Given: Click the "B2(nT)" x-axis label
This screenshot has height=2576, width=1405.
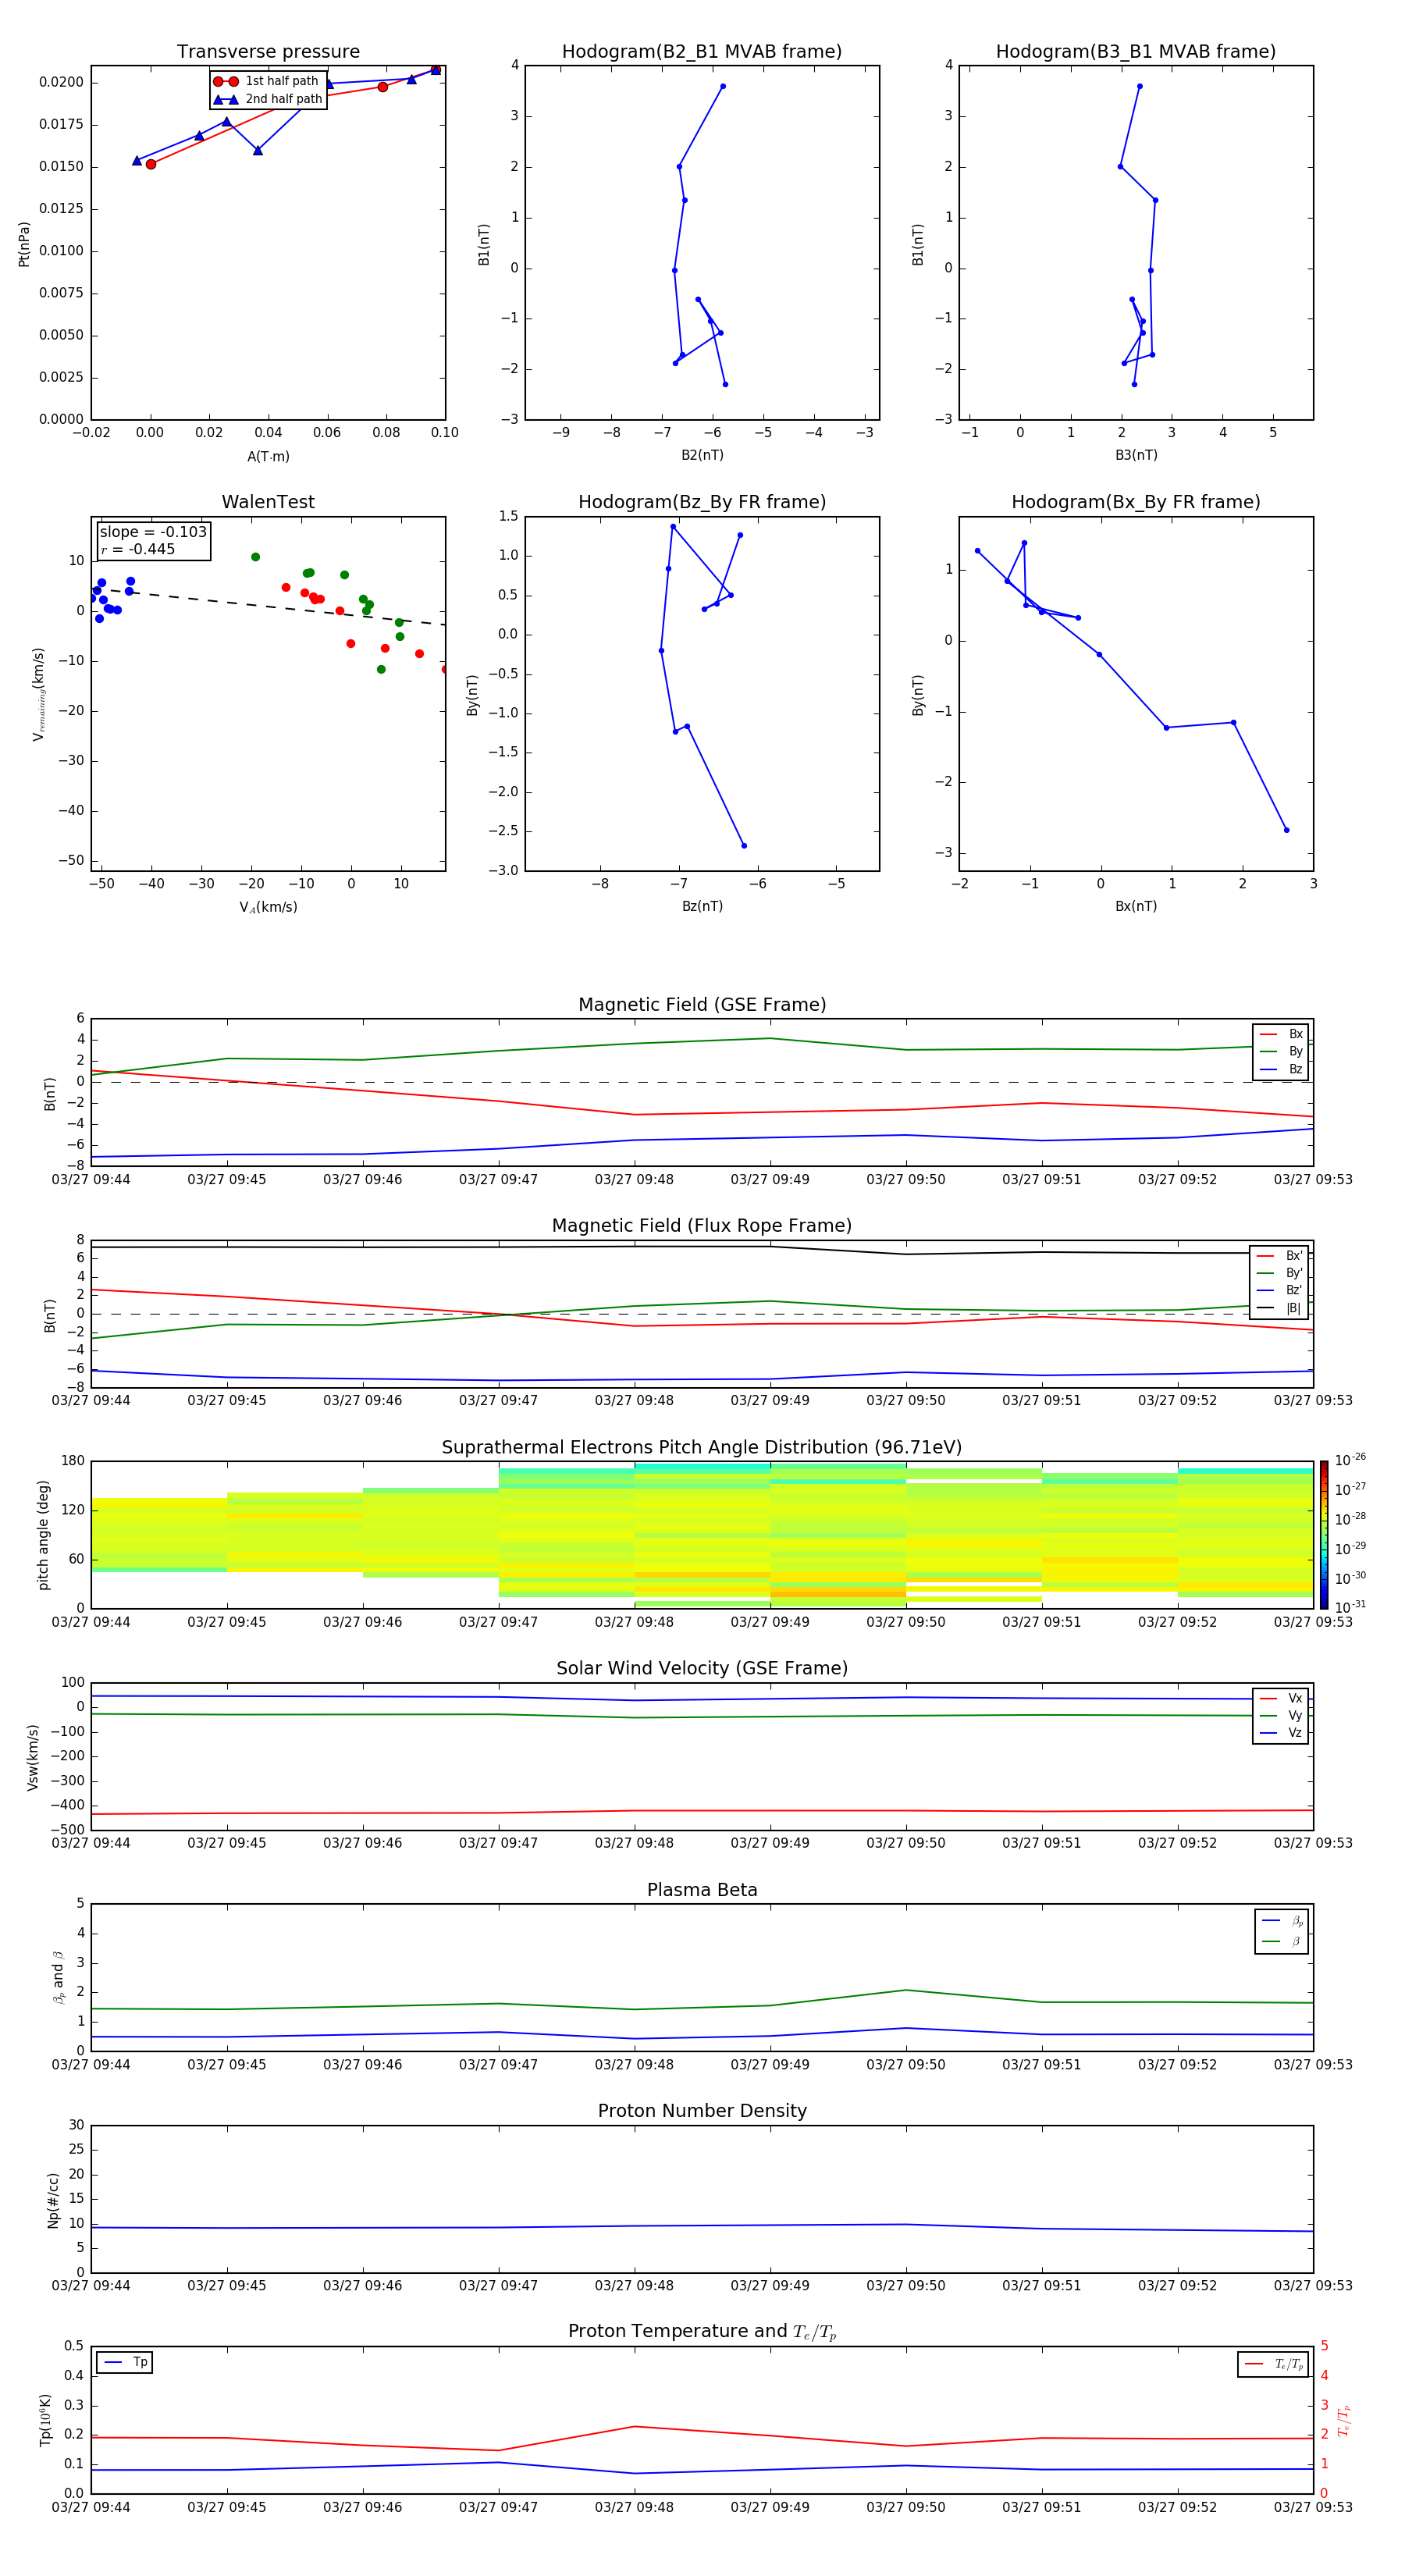Looking at the screenshot, I should (702, 455).
